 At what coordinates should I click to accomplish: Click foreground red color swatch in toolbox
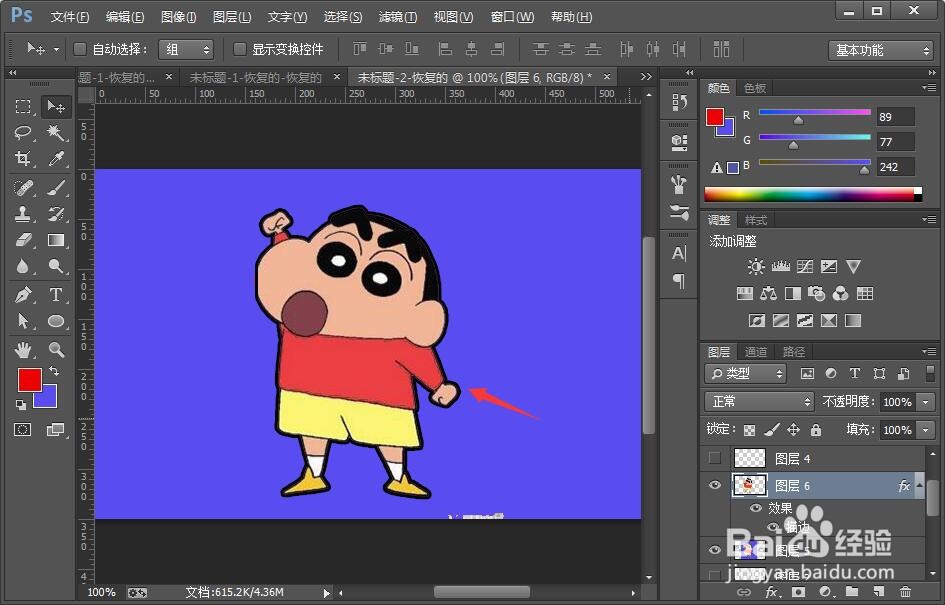[30, 380]
